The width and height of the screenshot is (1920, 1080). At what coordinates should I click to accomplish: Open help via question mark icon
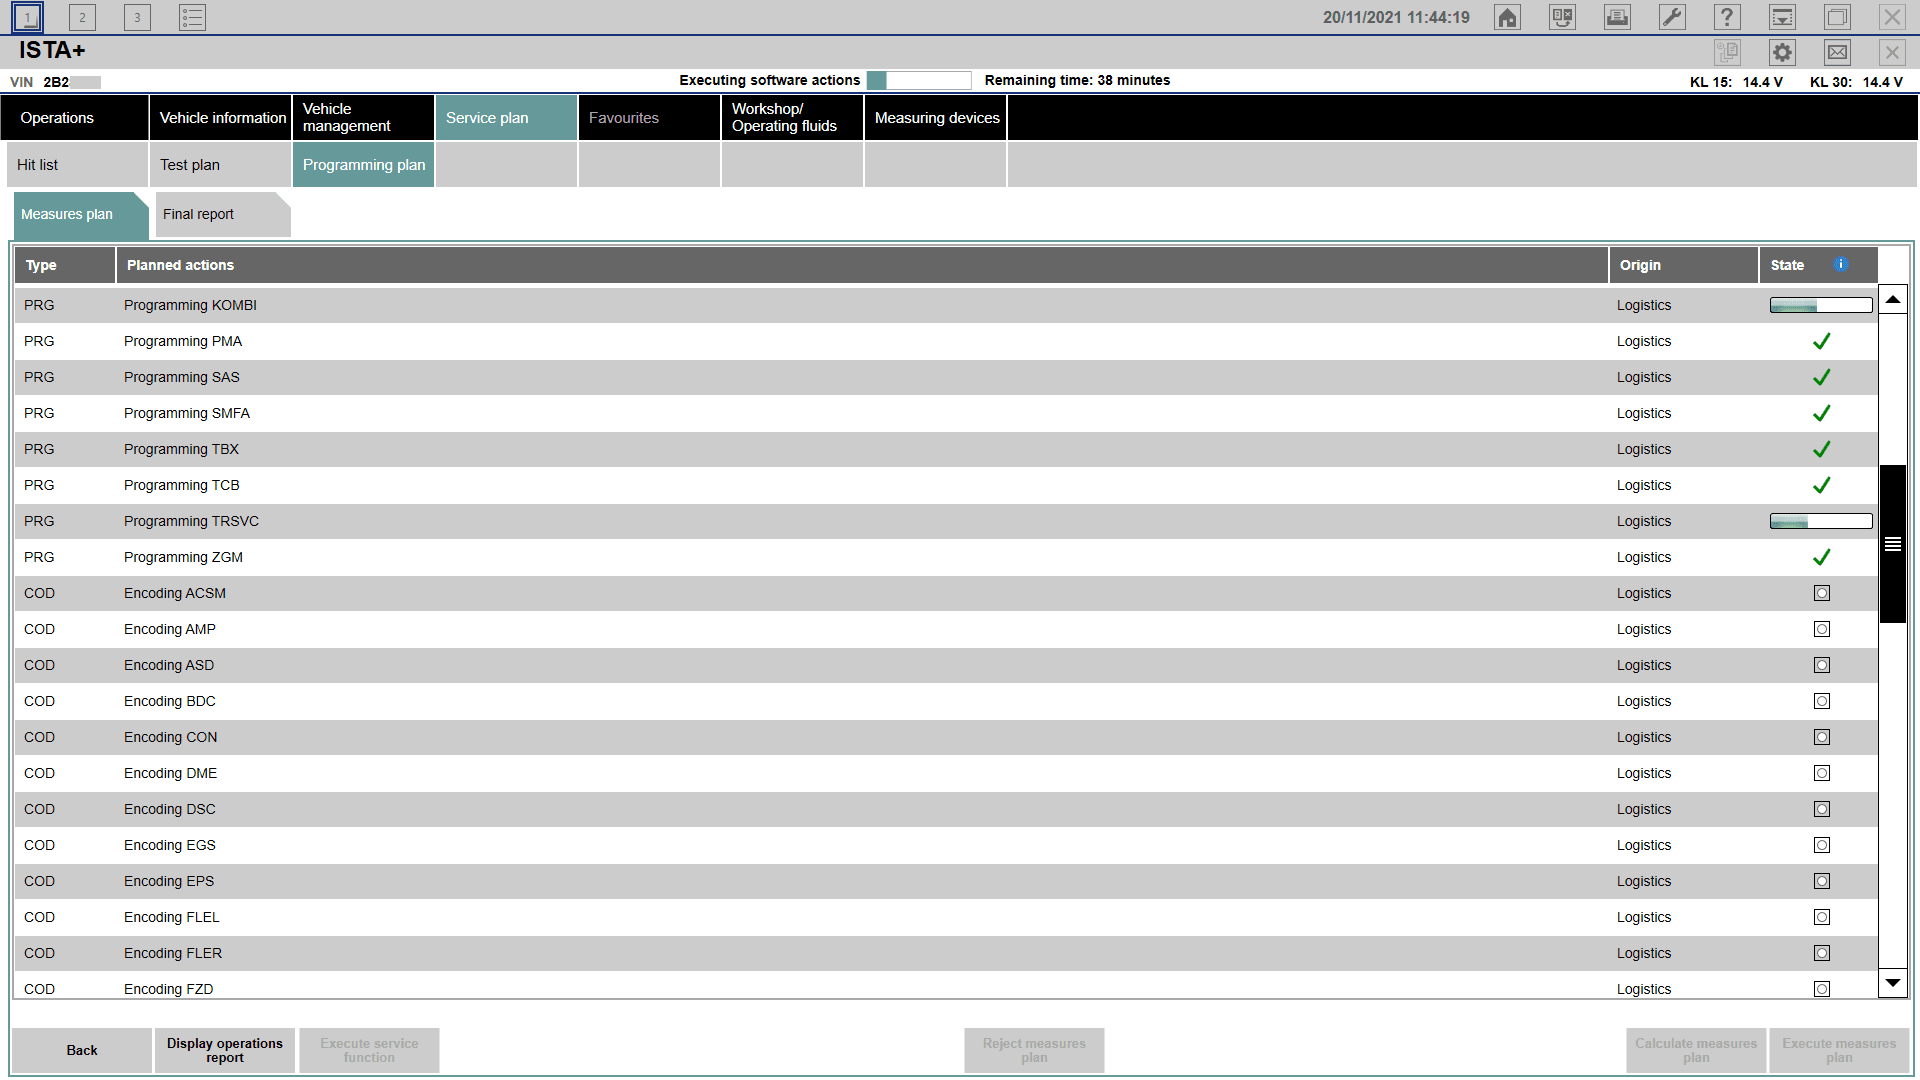coord(1727,17)
